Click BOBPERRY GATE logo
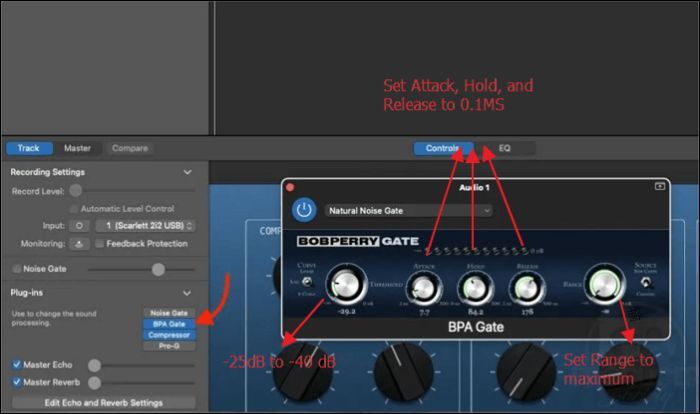This screenshot has height=414, width=700. [x=358, y=241]
